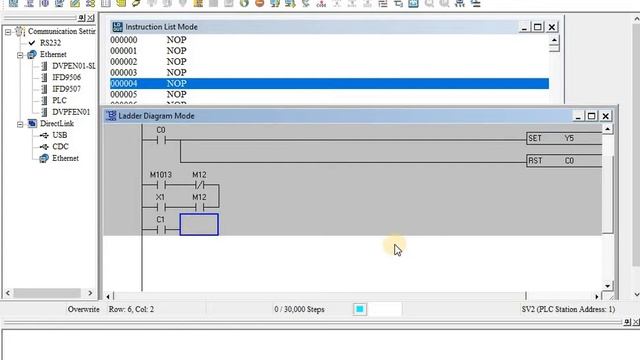Viewport: 640px width, 360px height.
Task: Select the DirectLink item
Action: (x=57, y=123)
